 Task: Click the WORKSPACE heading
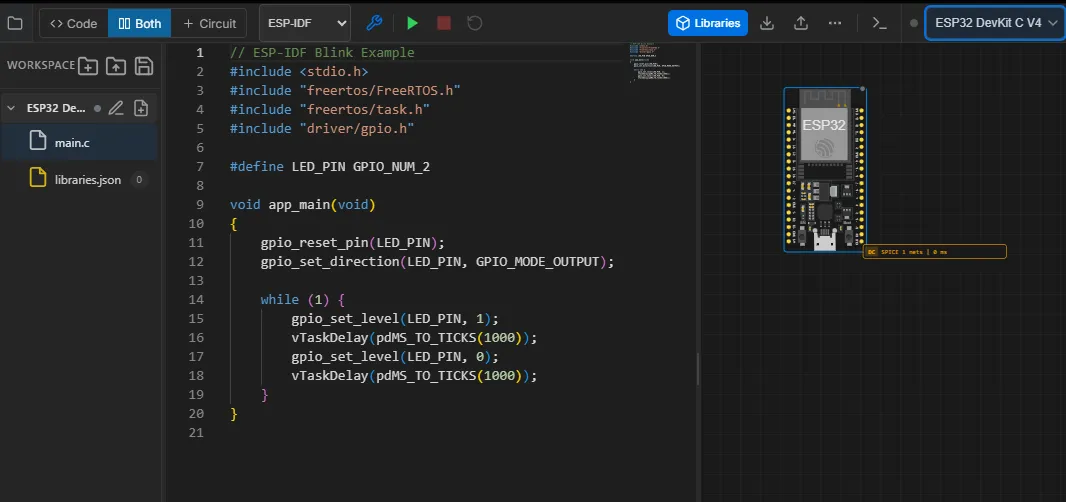(x=41, y=65)
